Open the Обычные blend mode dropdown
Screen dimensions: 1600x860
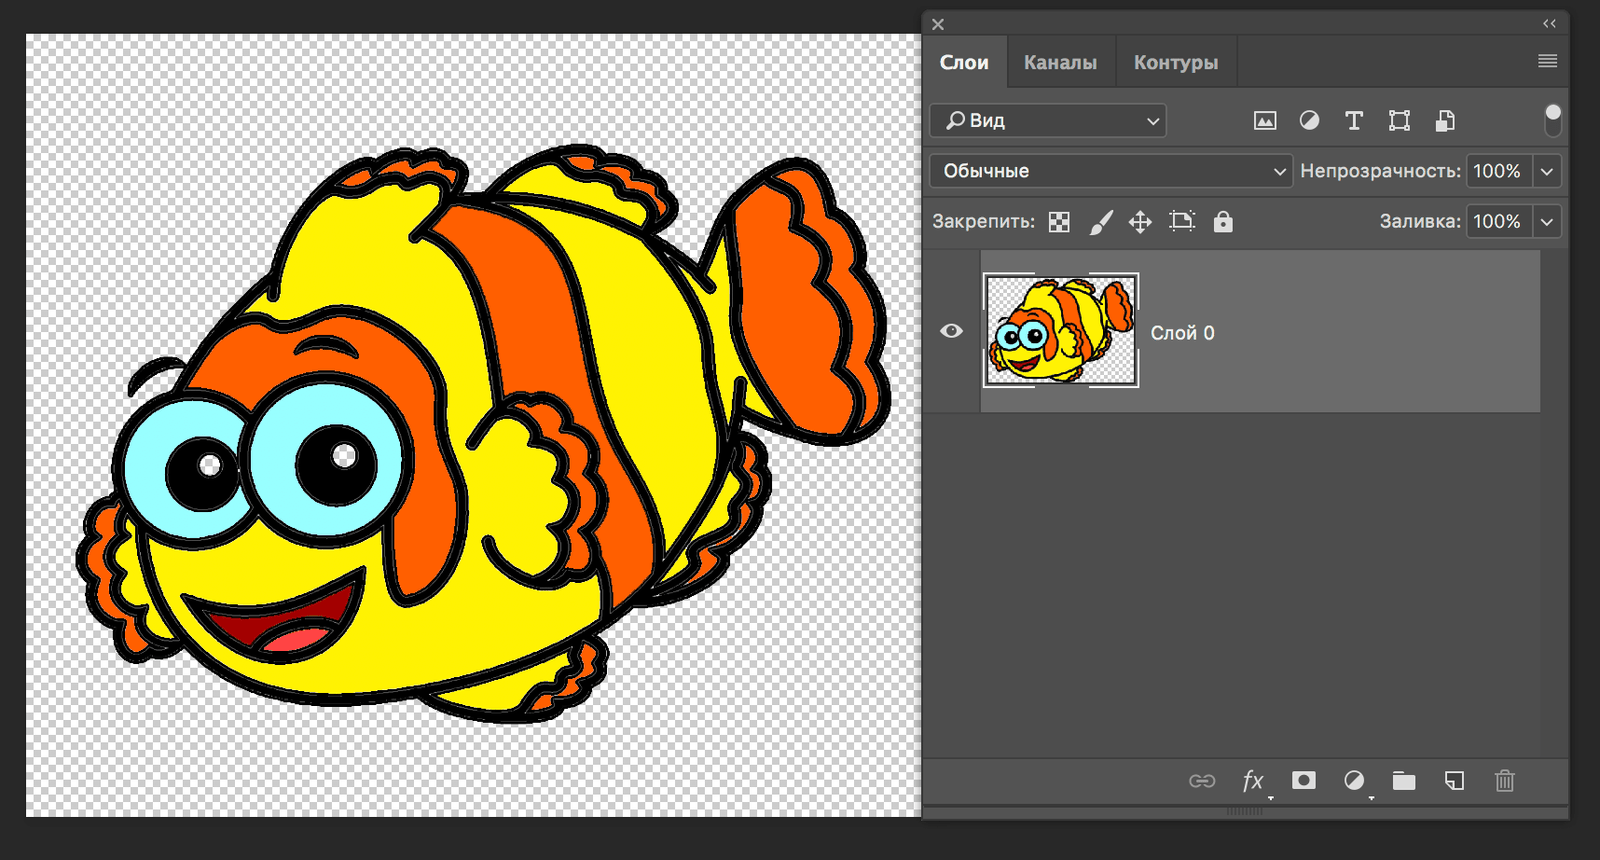pos(1111,171)
